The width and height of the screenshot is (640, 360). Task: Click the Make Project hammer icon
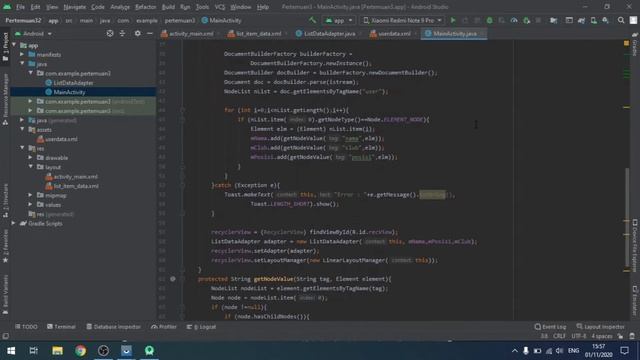[x=312, y=20]
